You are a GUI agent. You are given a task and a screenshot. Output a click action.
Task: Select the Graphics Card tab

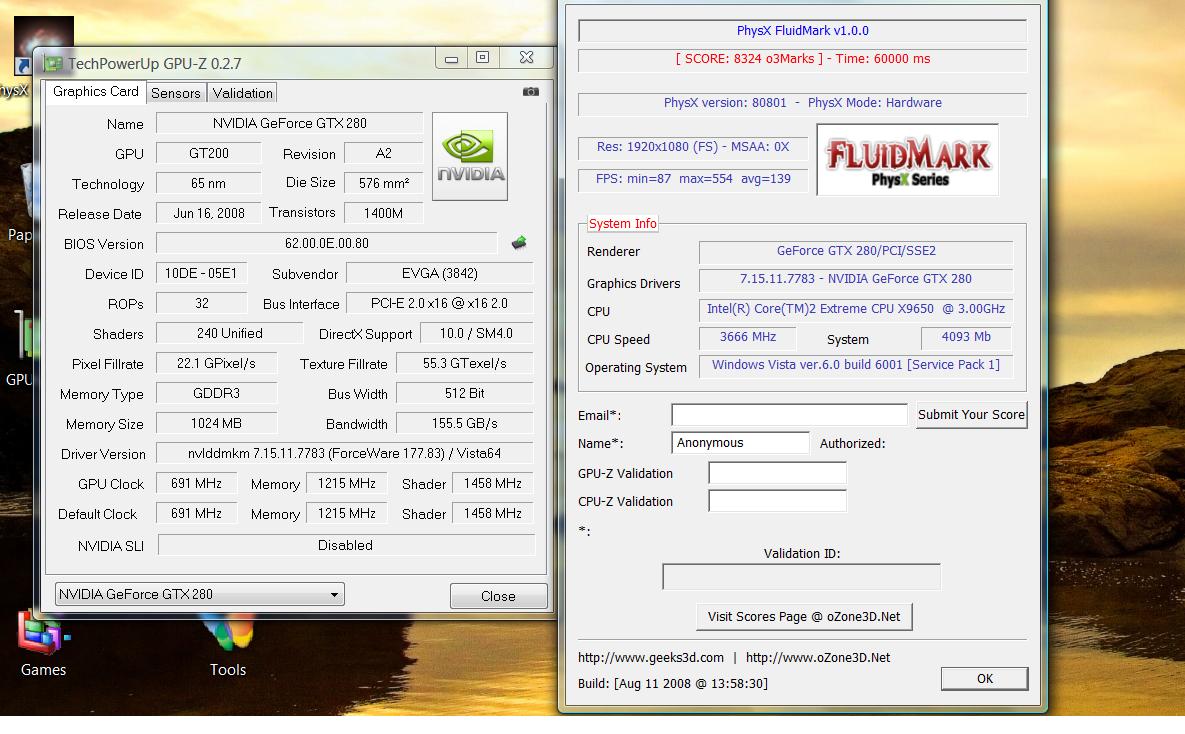[95, 91]
